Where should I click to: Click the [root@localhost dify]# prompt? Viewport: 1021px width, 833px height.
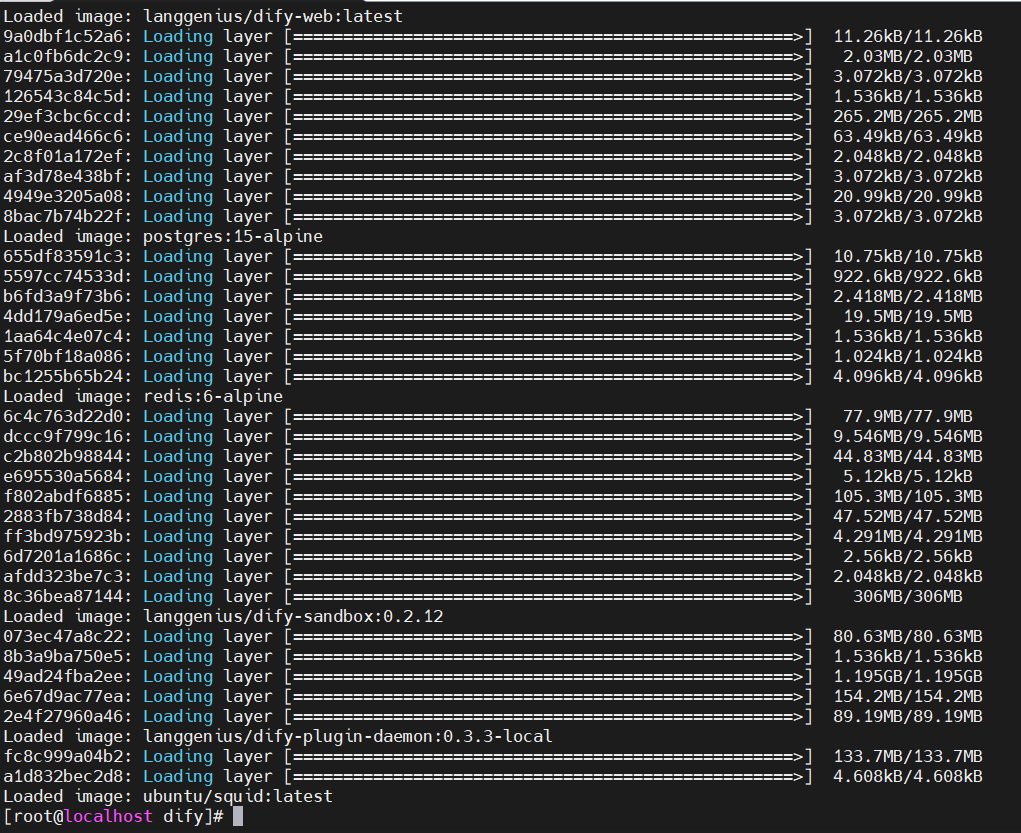(113, 817)
